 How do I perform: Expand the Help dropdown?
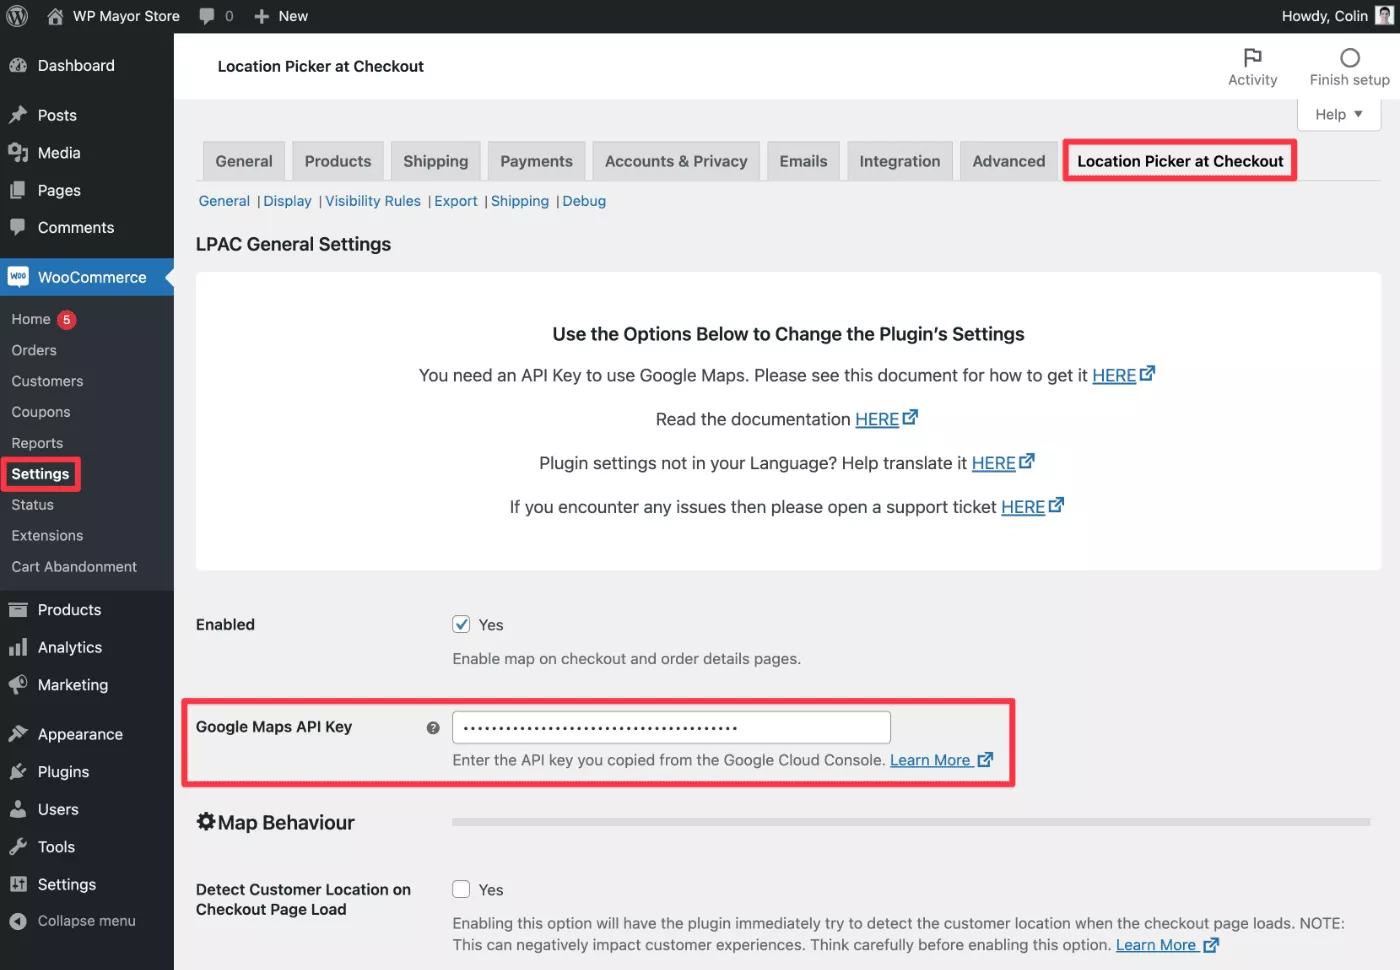pos(1338,114)
